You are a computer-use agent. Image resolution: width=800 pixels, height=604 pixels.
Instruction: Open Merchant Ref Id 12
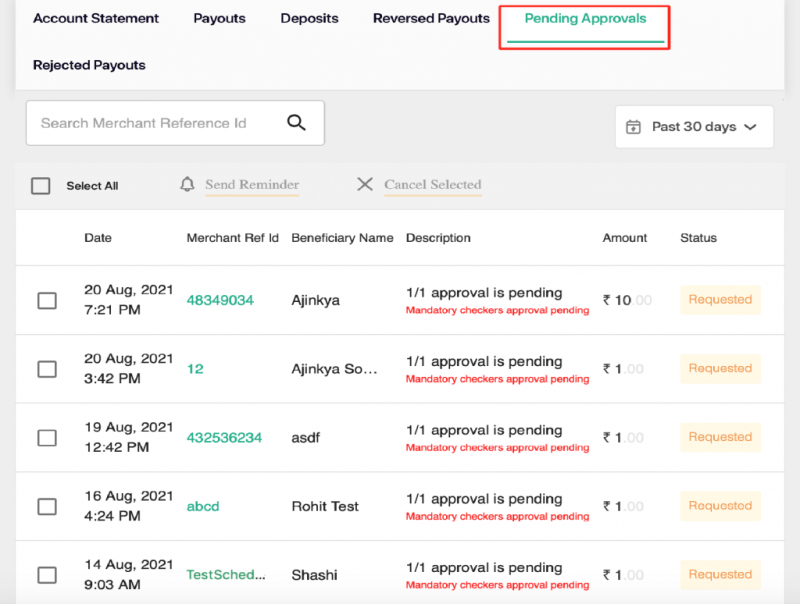point(195,369)
